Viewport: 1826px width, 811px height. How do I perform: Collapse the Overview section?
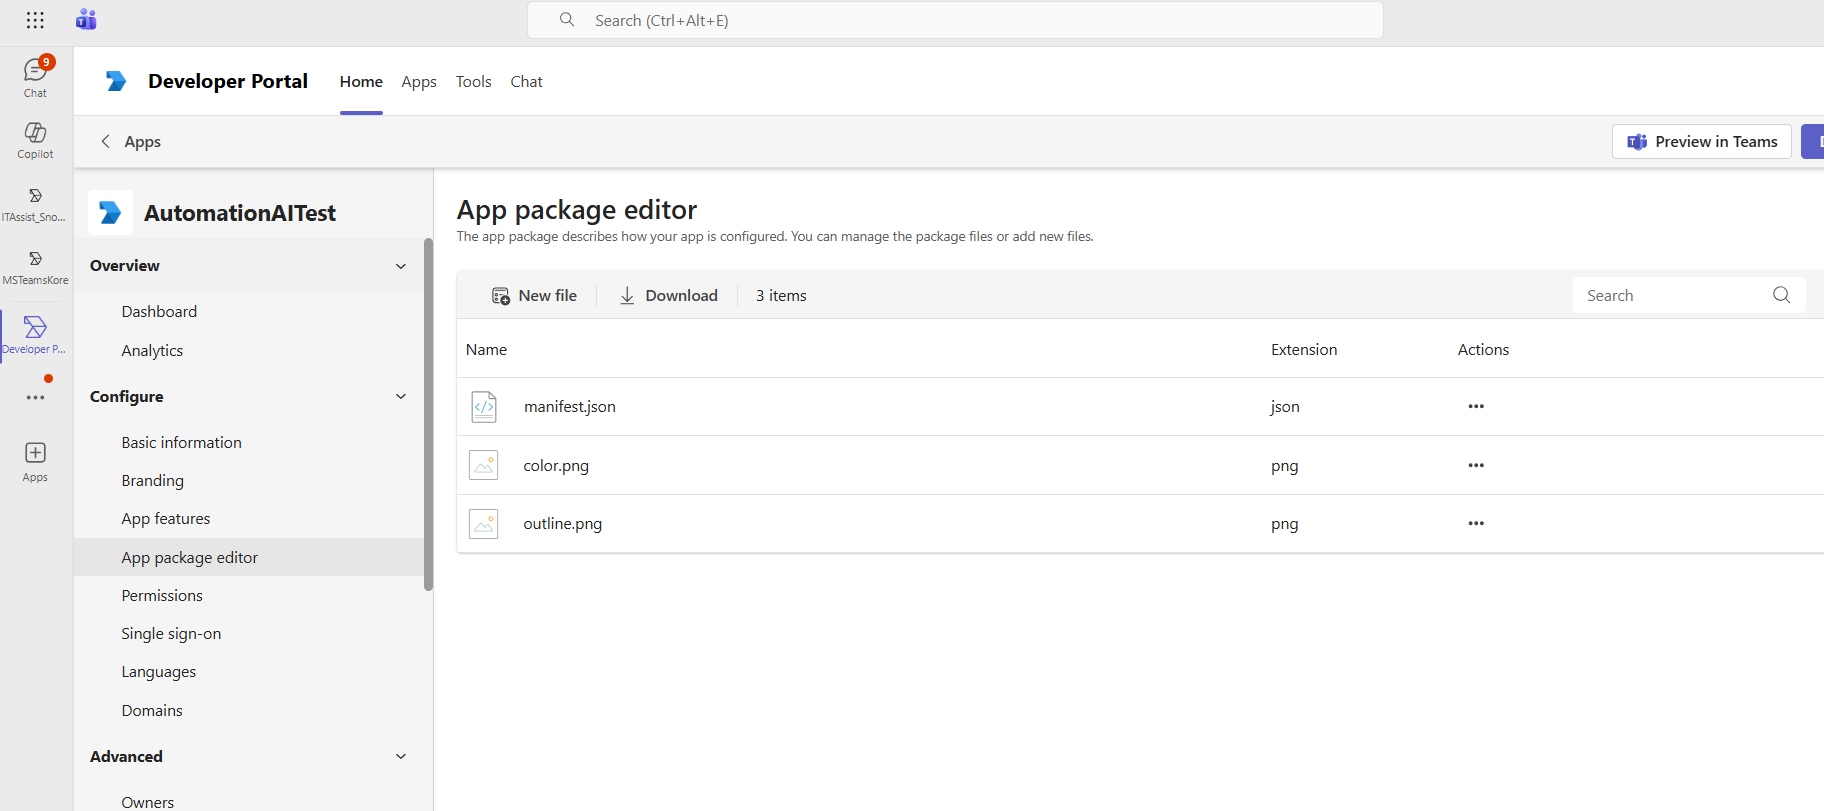click(x=401, y=266)
